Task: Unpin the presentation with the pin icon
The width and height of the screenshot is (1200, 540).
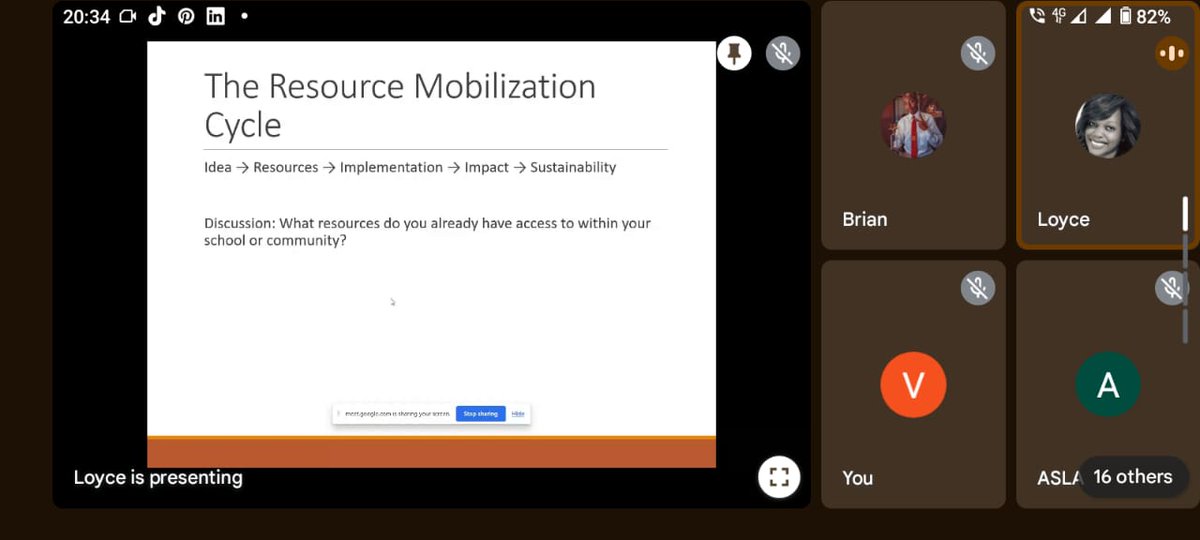Action: tap(734, 53)
